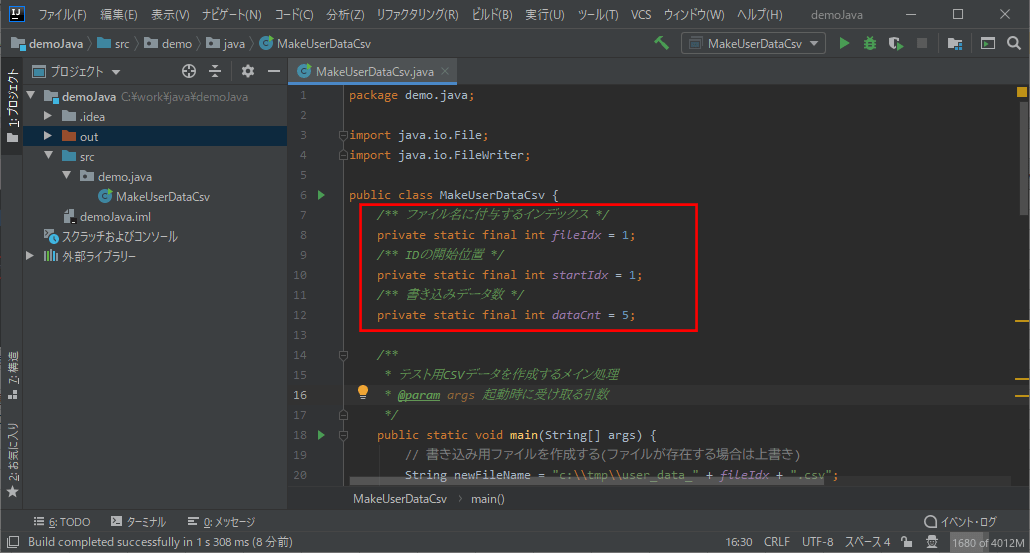Close the MakeUserDataCsv.java tab
The height and width of the screenshot is (553, 1030).
click(445, 71)
